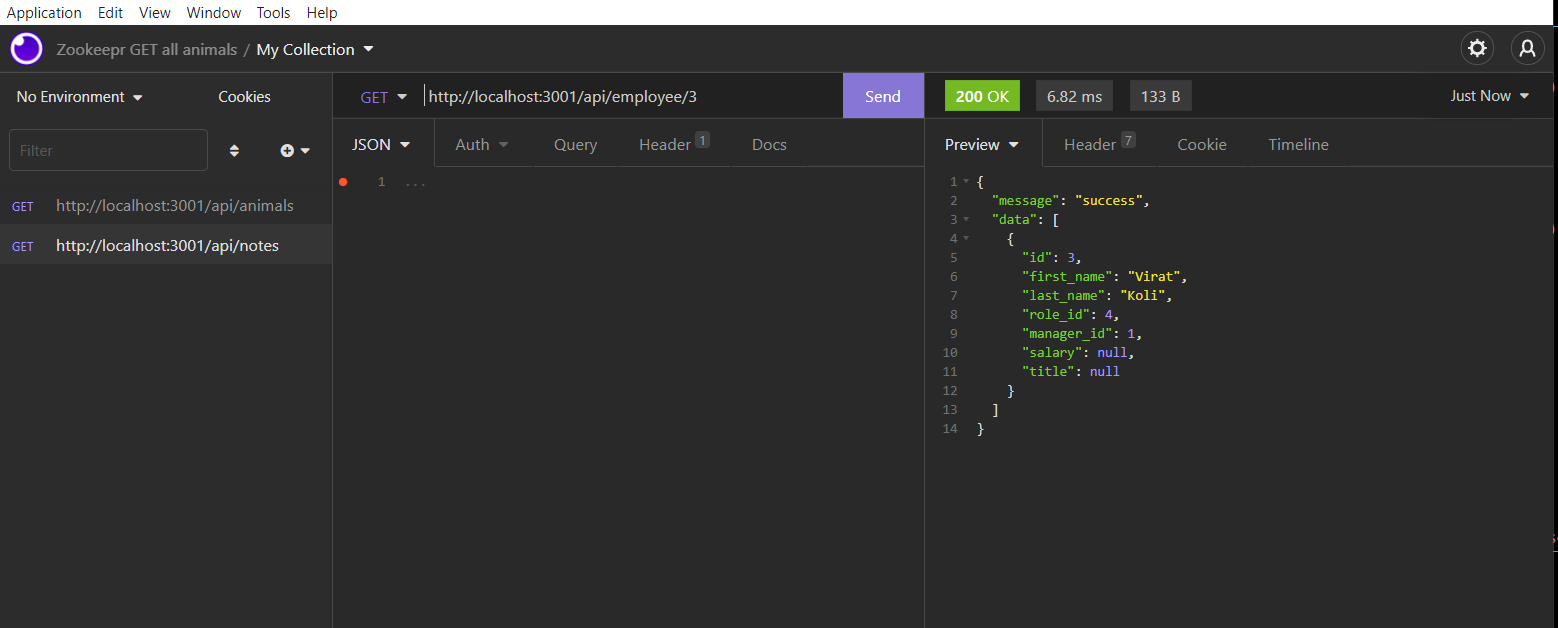Open the Preview mode dropdown
1558x628 pixels.
[x=981, y=144]
